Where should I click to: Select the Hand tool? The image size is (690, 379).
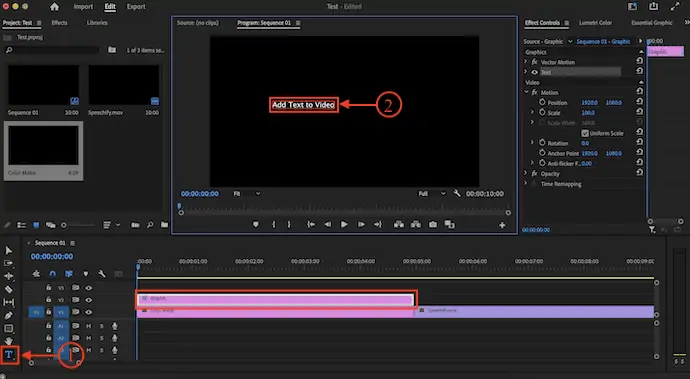coord(8,341)
